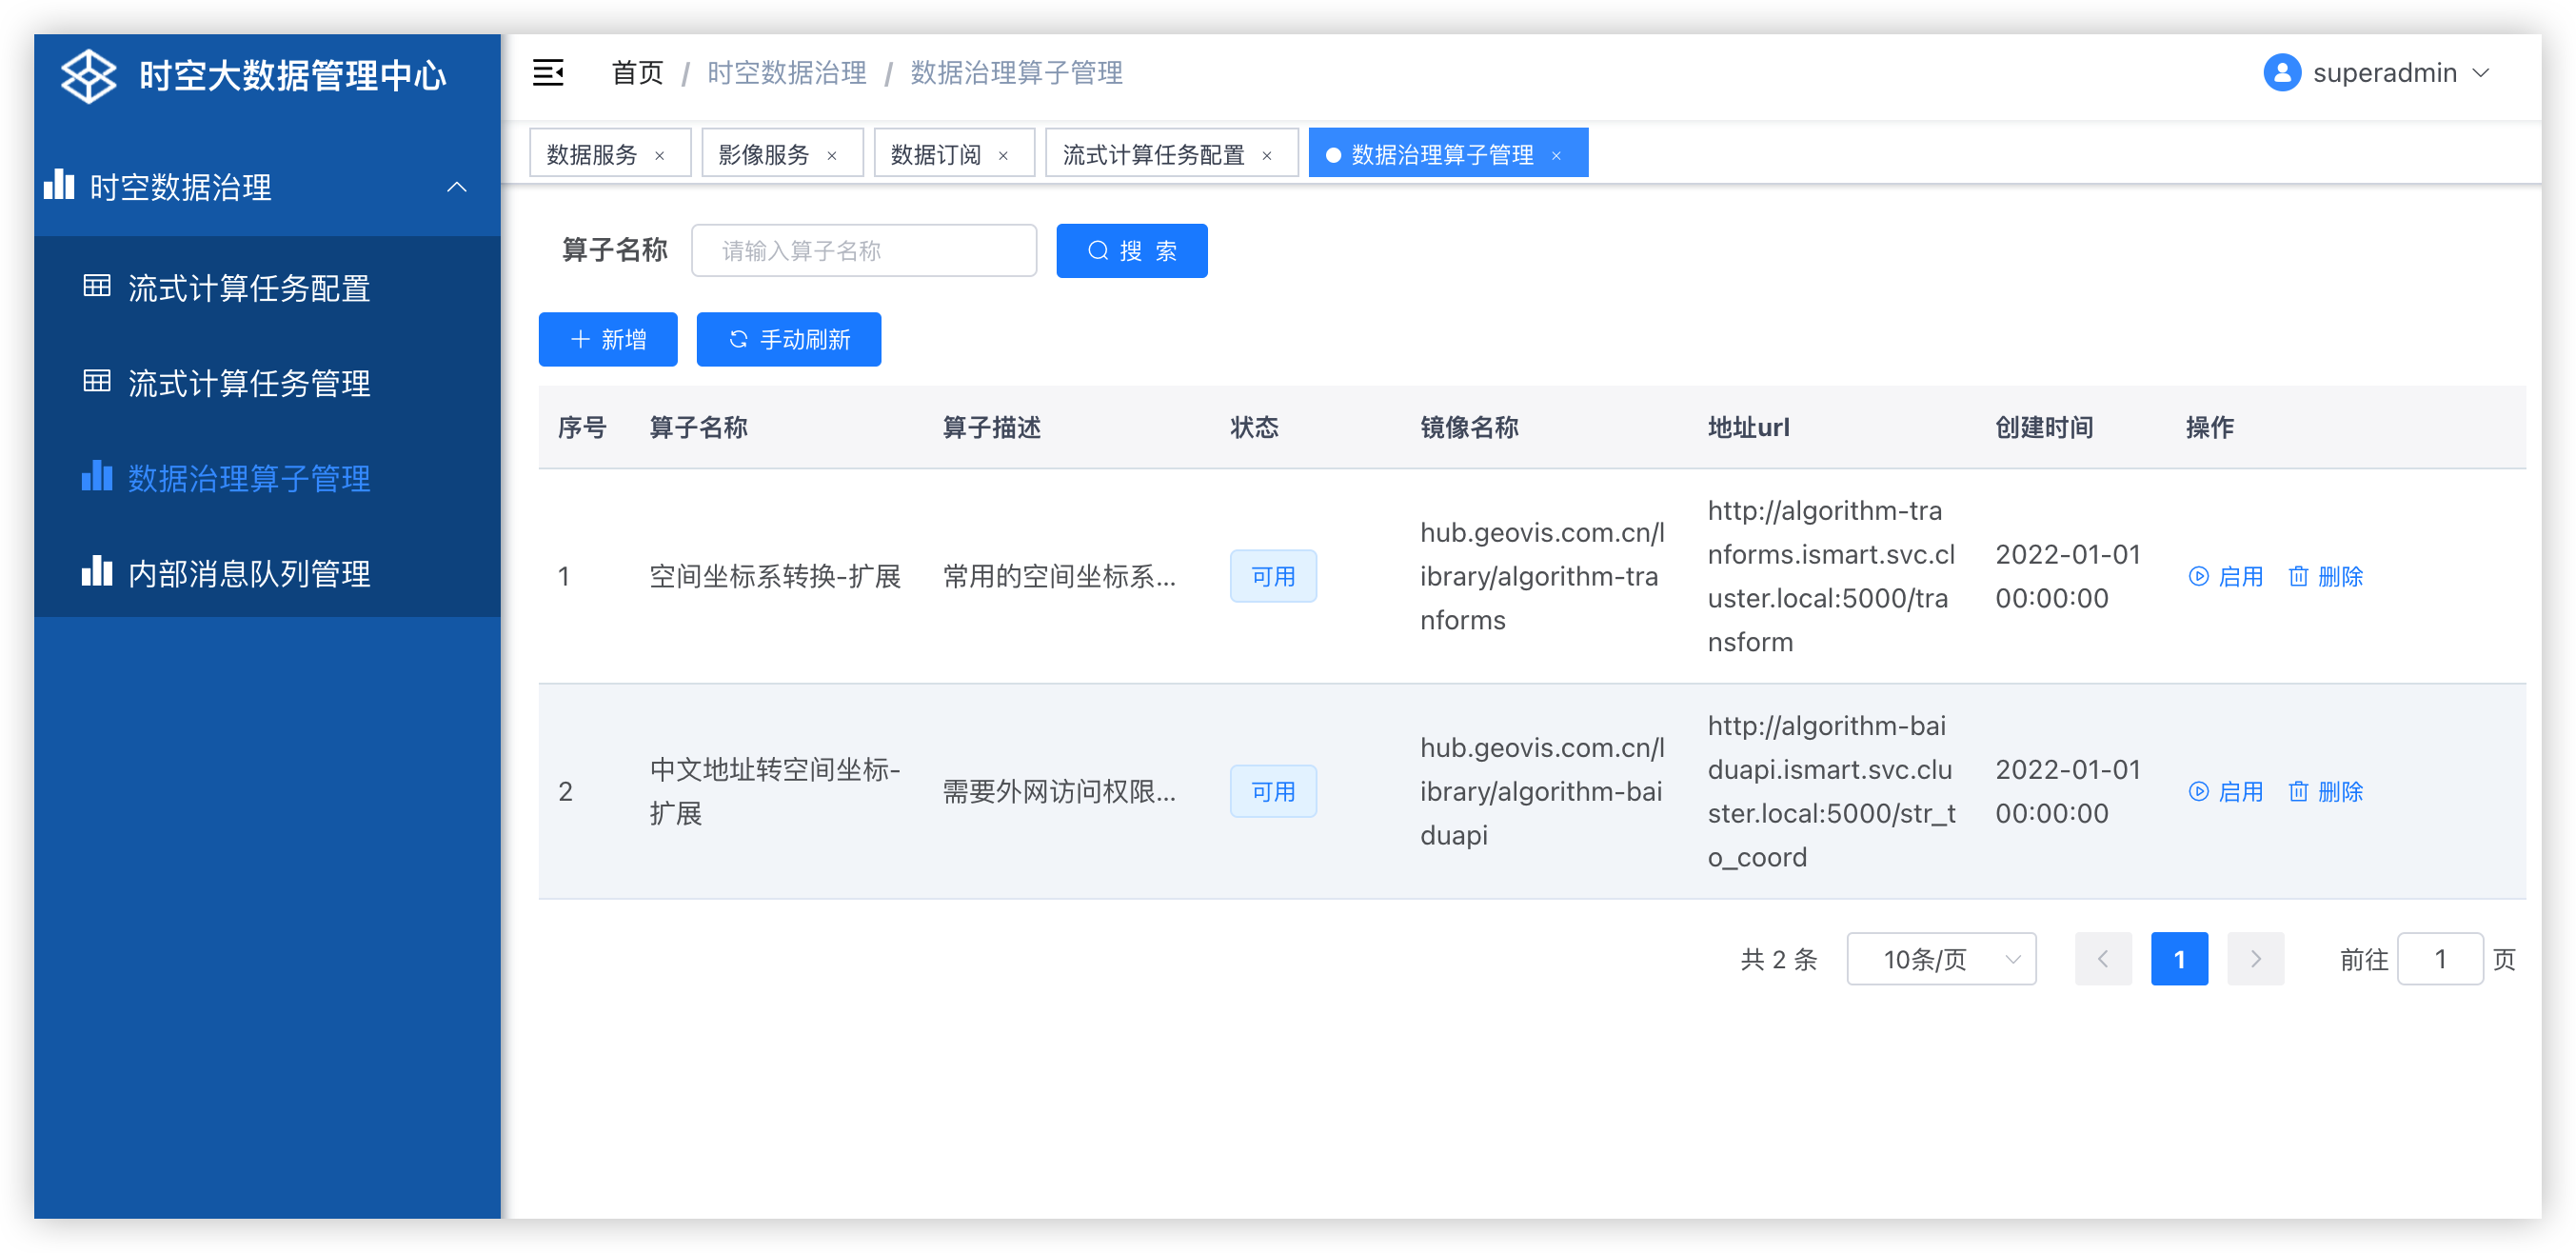
Task: Click the superadmin avatar icon
Action: pyautogui.click(x=2281, y=73)
